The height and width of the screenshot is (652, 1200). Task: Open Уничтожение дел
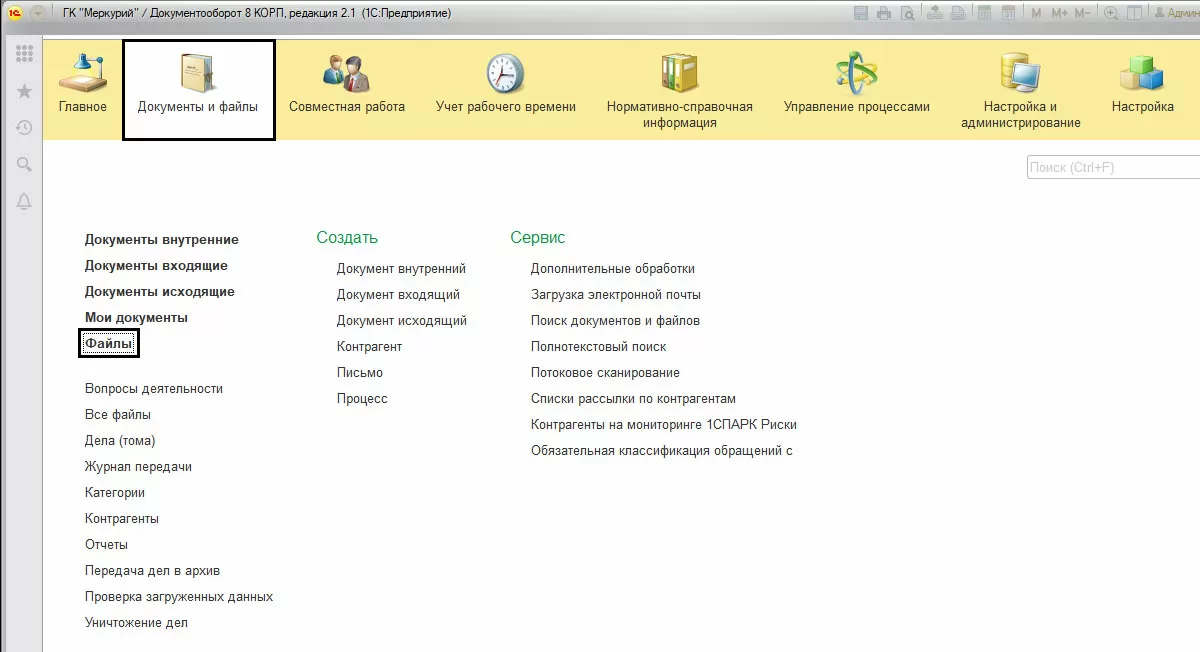pos(136,623)
